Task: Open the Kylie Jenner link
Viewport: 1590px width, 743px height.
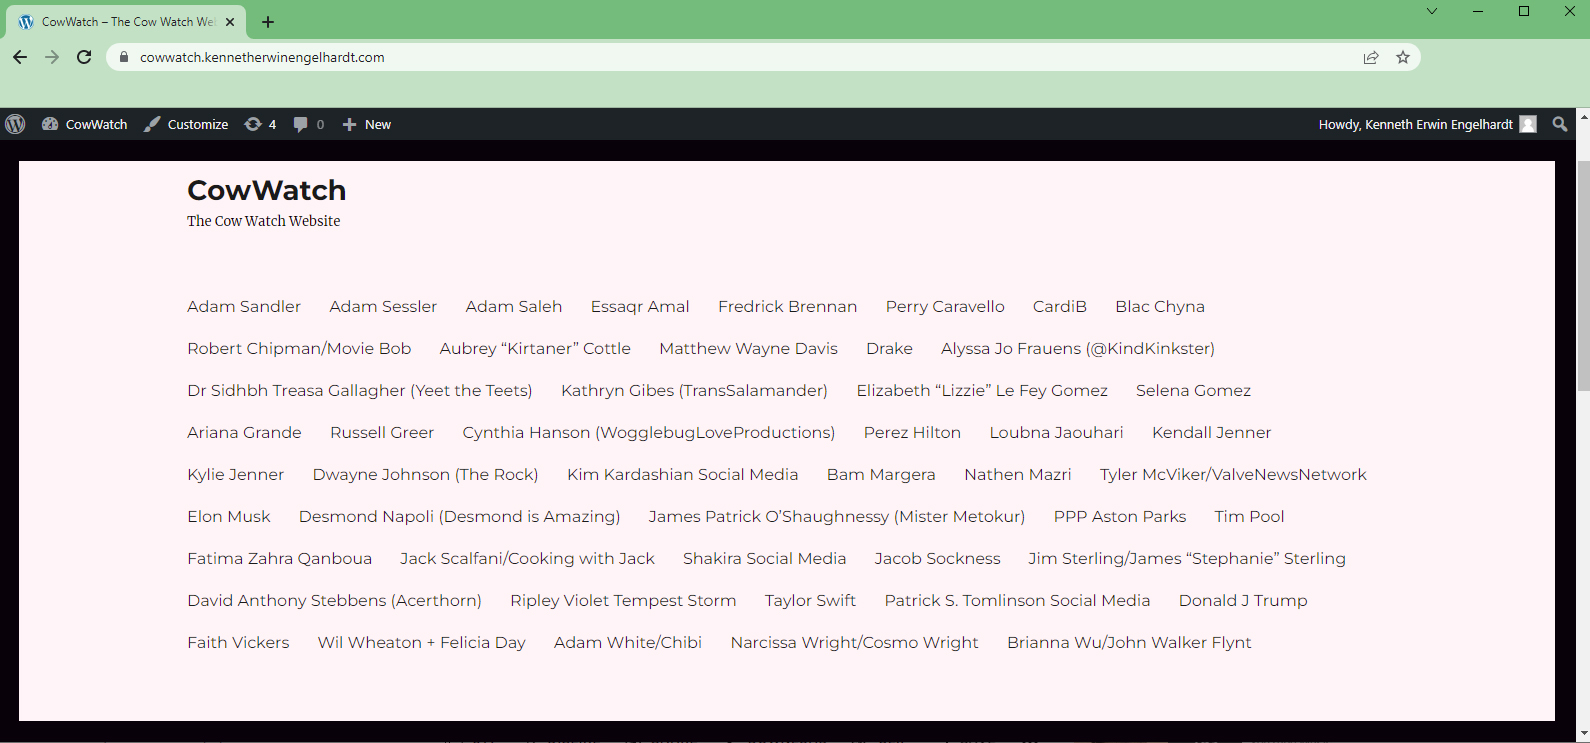Action: [x=235, y=474]
